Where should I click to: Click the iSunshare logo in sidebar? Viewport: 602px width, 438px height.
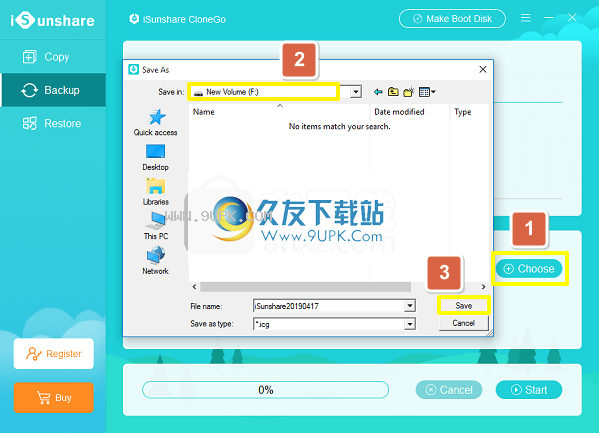[53, 20]
